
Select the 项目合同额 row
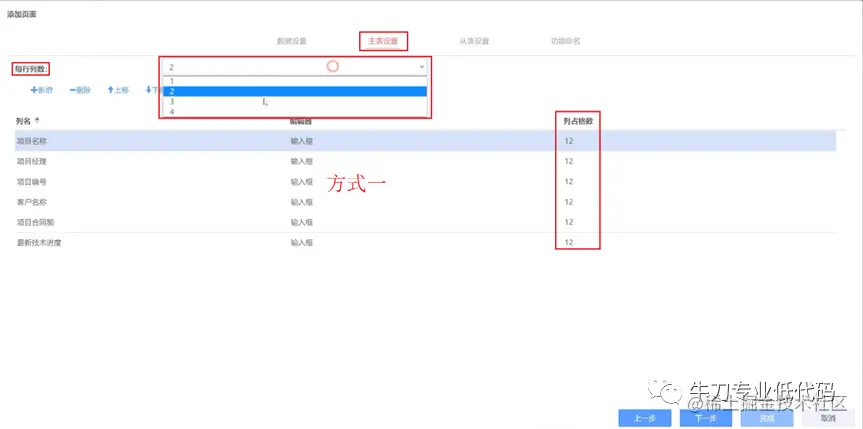pyautogui.click(x=425, y=222)
